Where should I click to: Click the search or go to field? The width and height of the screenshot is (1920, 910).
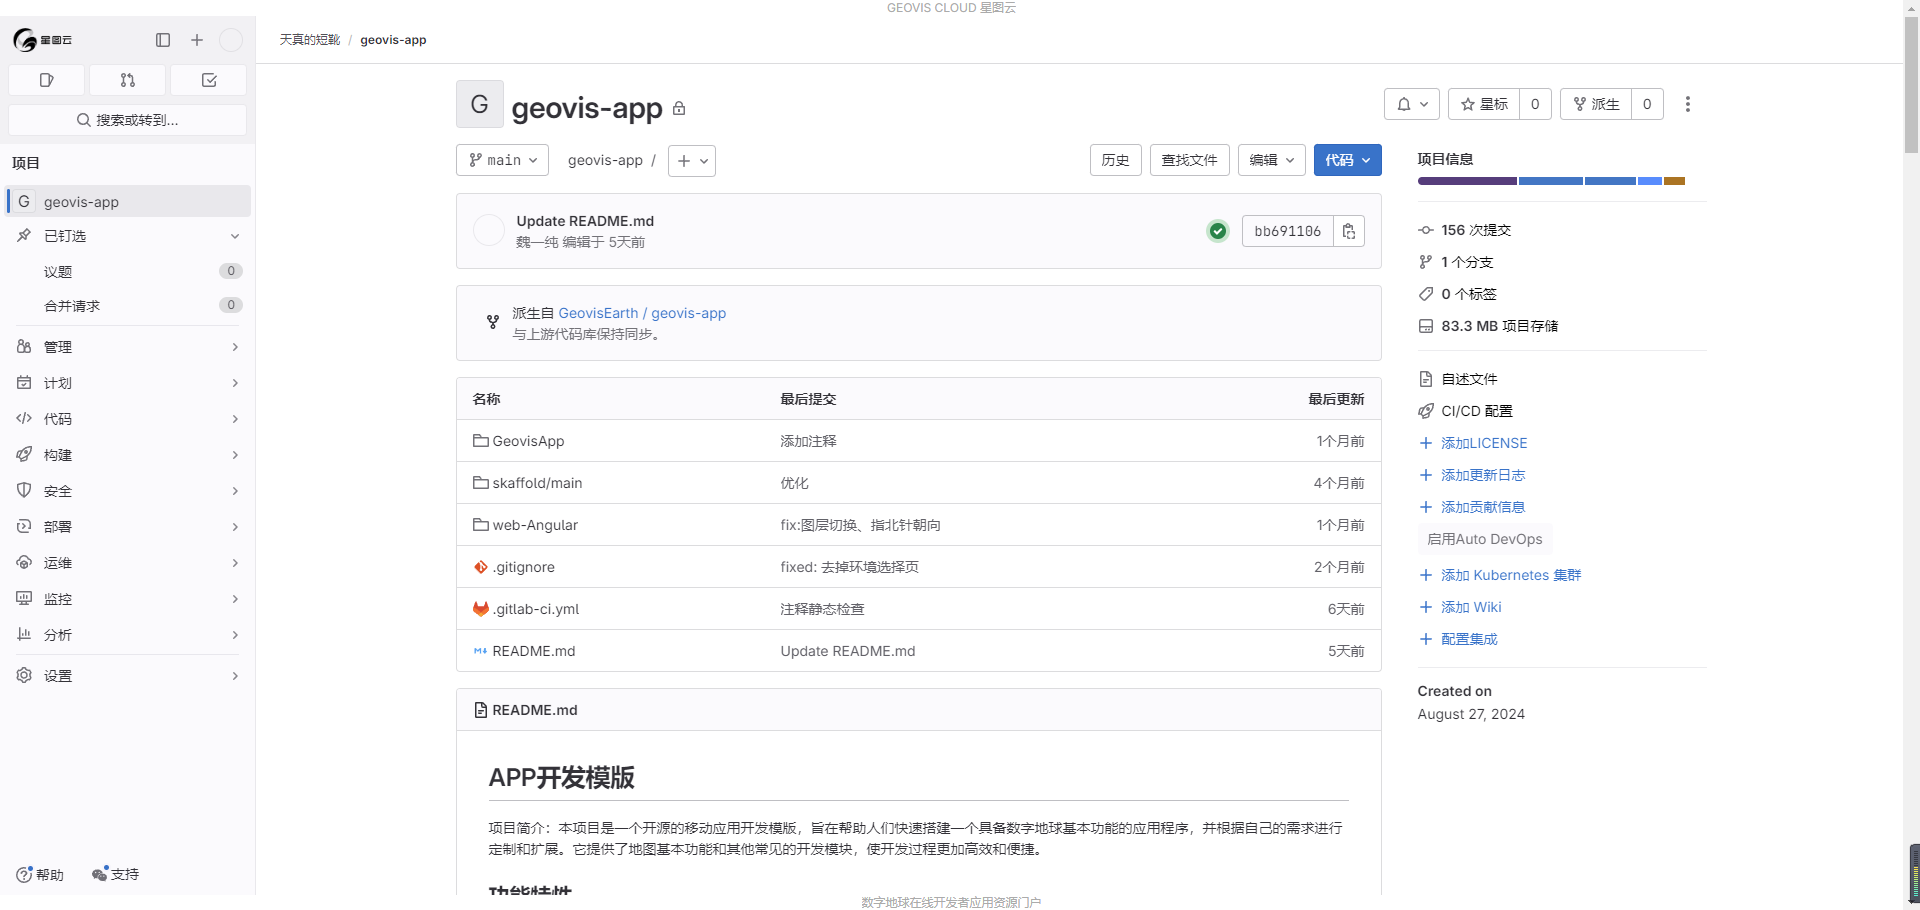[x=127, y=120]
